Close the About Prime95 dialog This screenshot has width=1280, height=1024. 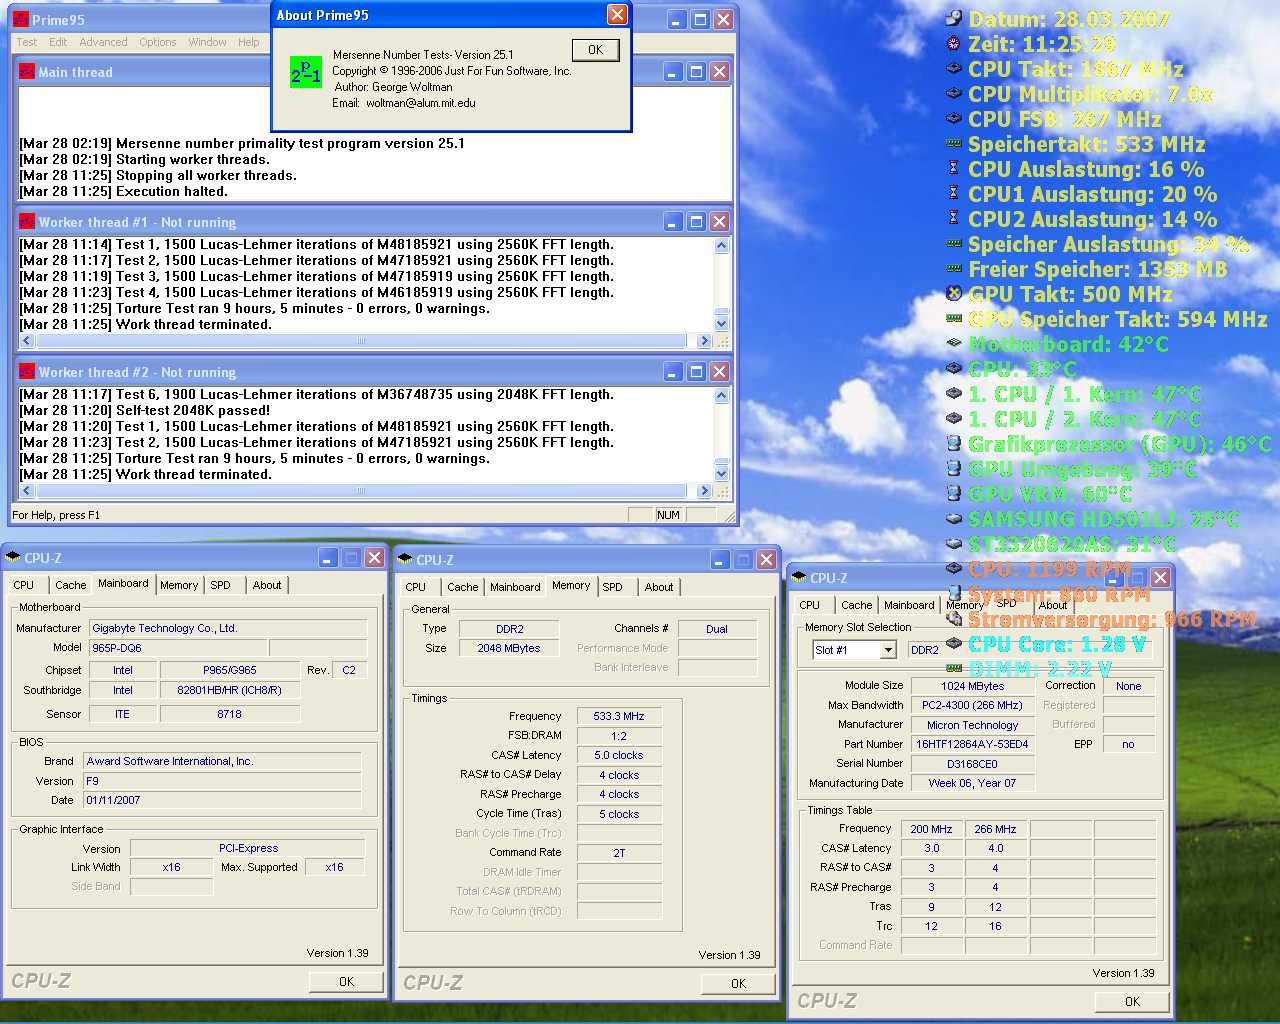618,14
